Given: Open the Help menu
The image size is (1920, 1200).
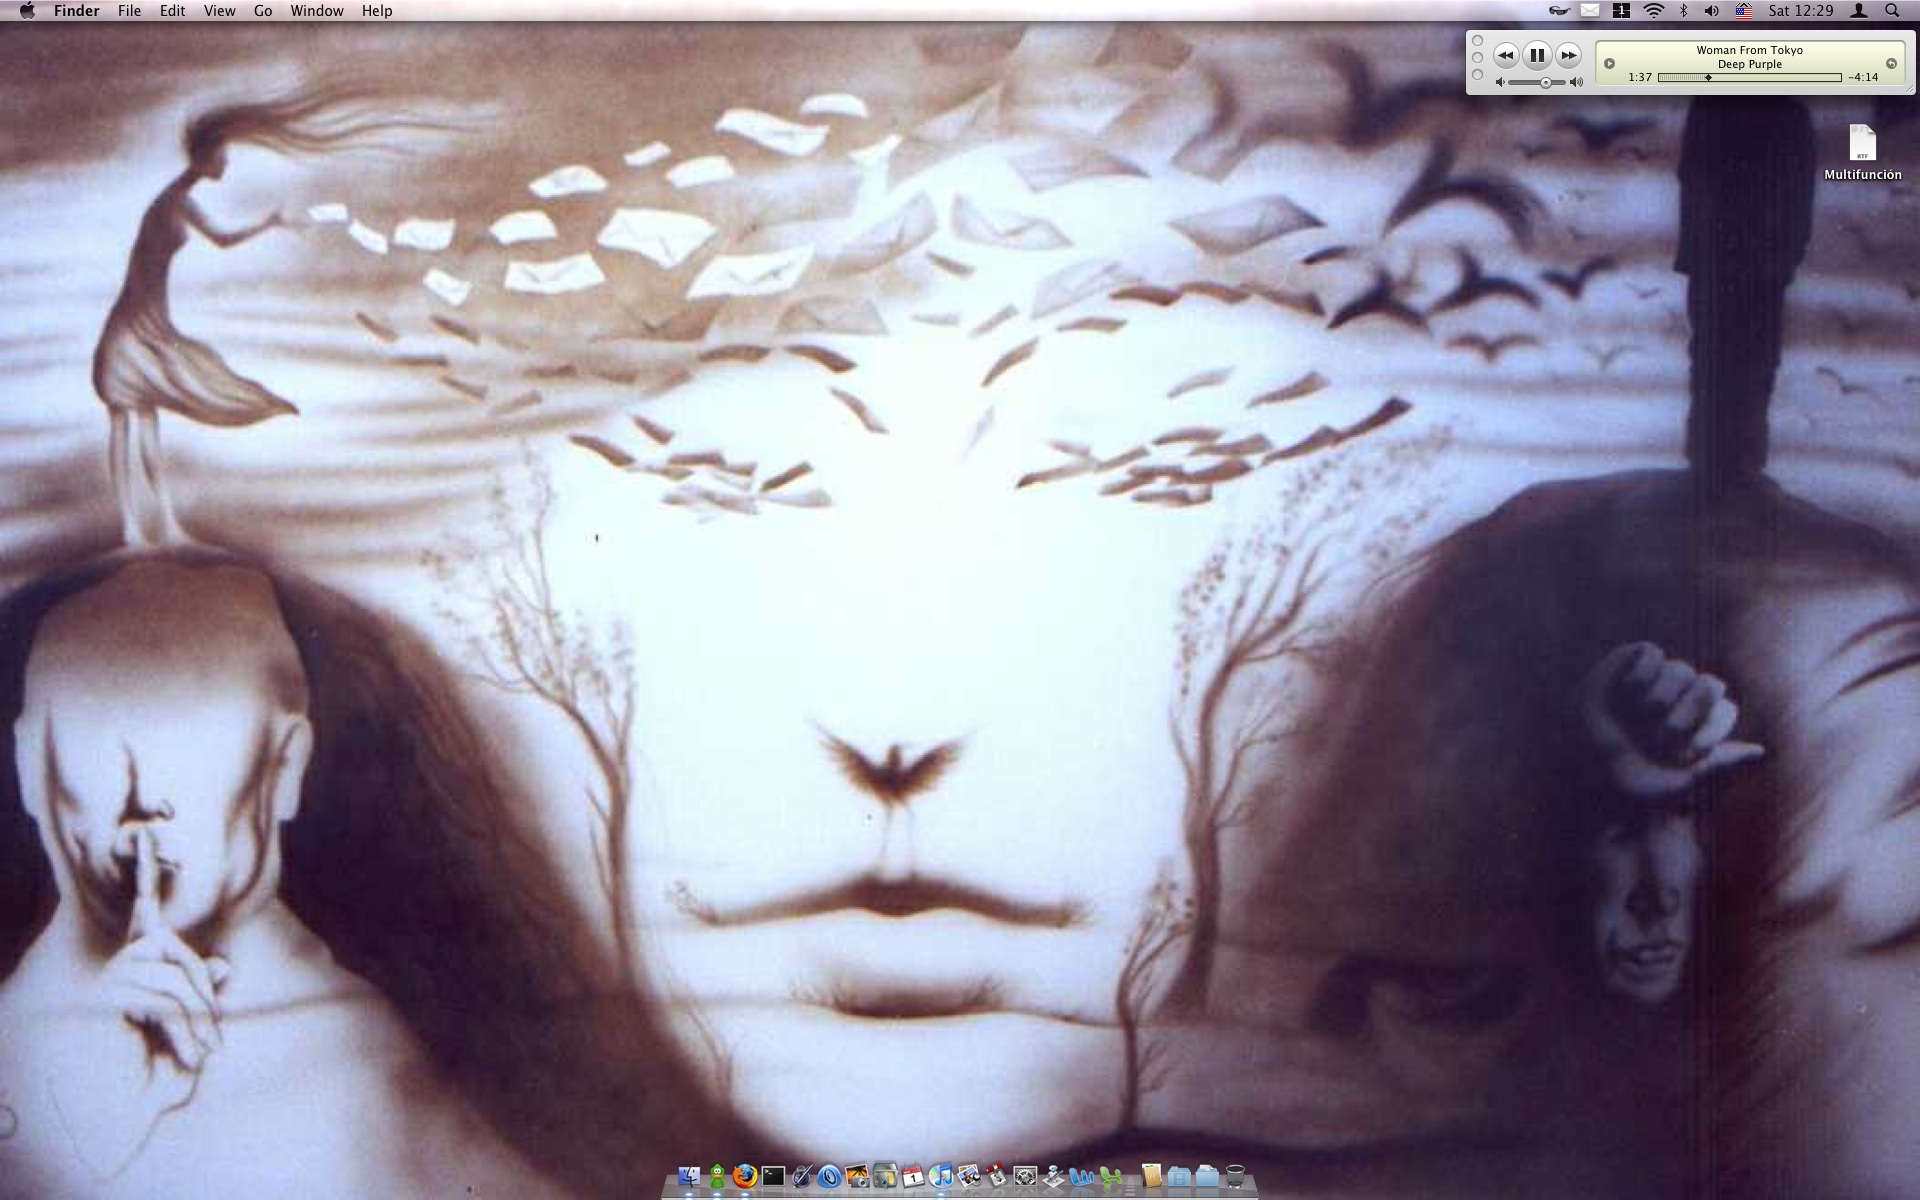Looking at the screenshot, I should [x=377, y=11].
